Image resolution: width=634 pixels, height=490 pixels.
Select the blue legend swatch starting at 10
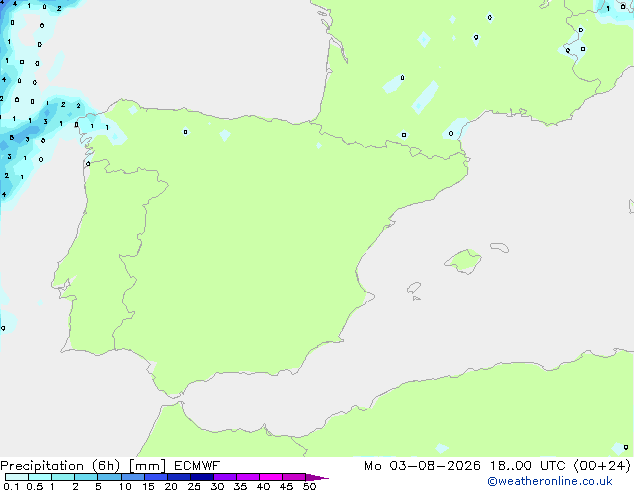133,477
